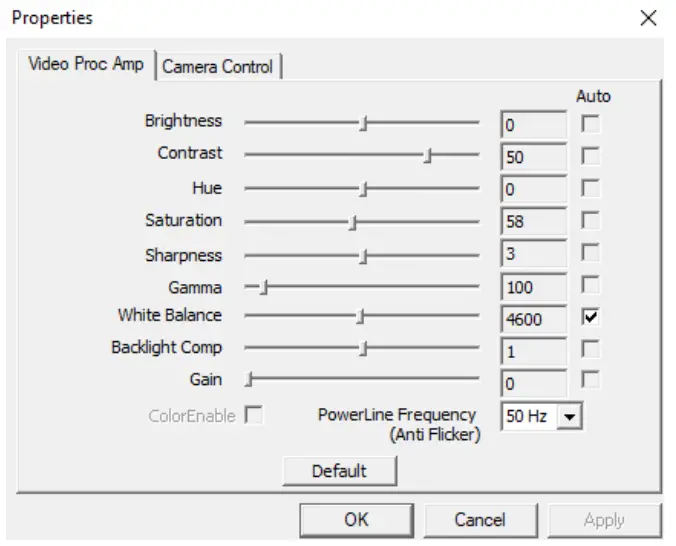Click the Gain slider thumb

[250, 380]
